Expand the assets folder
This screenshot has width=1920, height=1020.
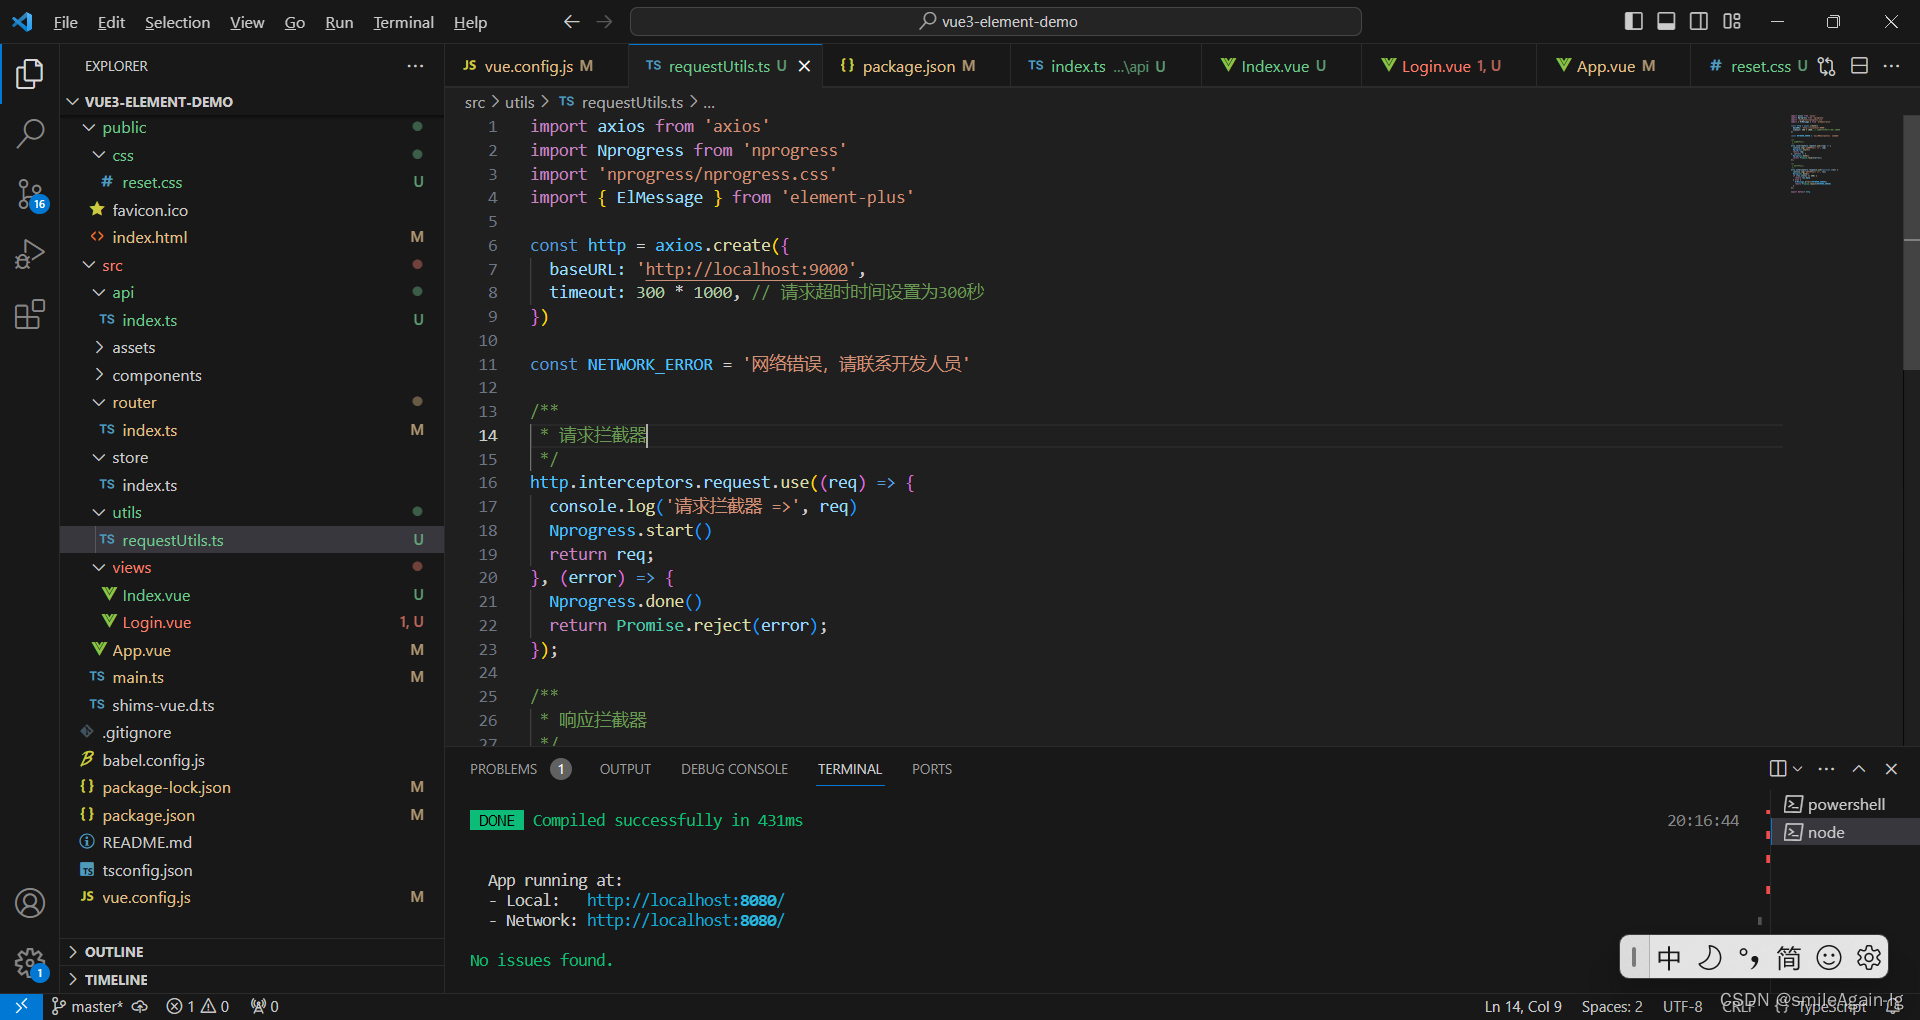(133, 348)
